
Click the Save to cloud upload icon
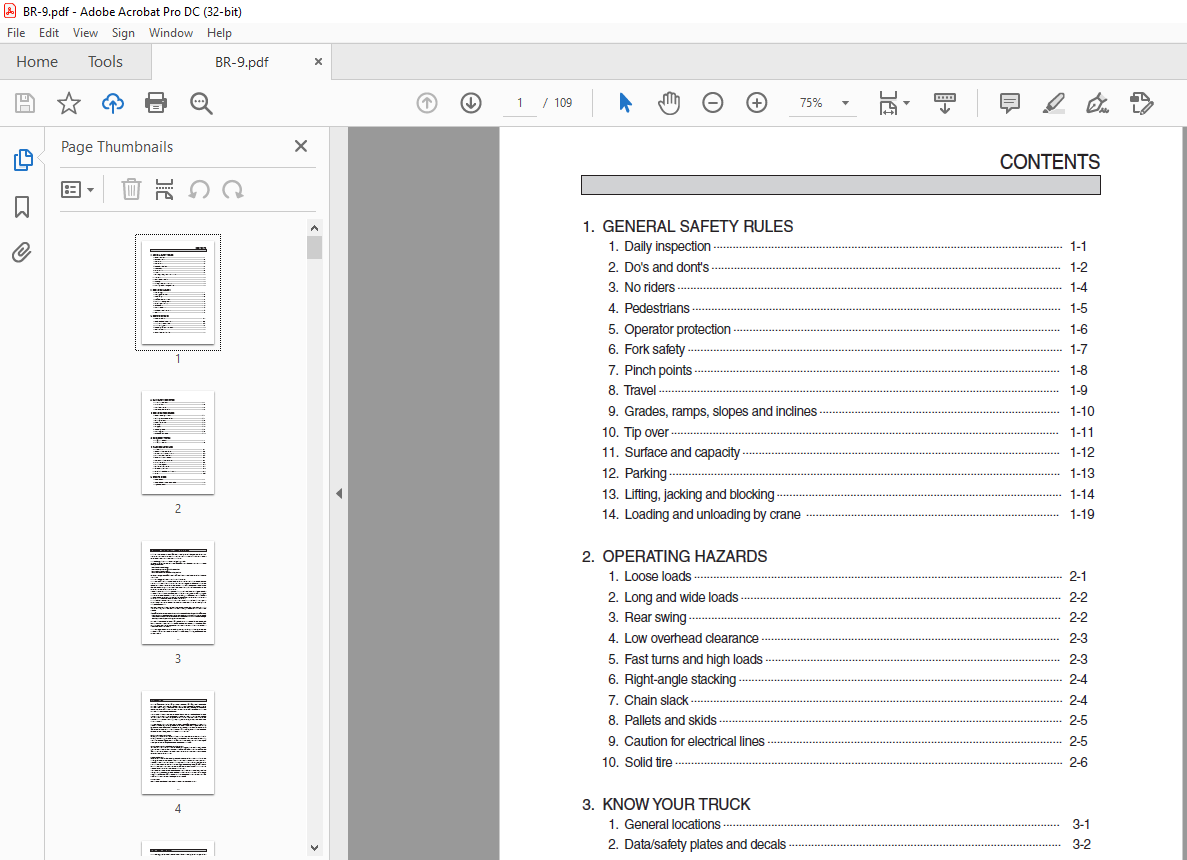113,103
